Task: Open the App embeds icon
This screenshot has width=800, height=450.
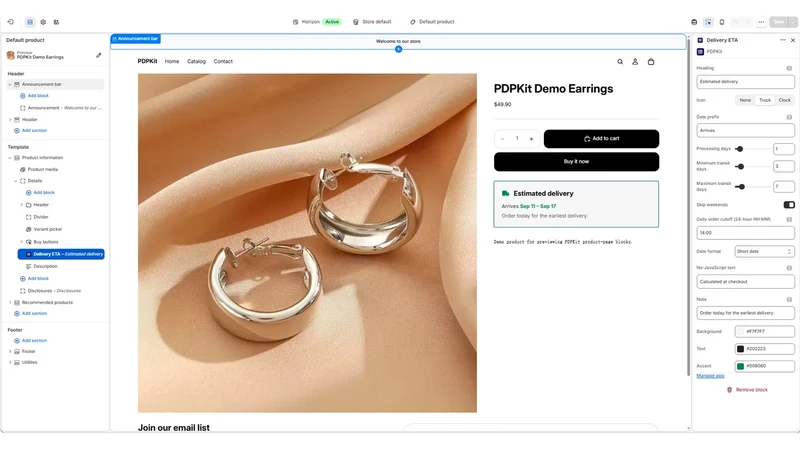Action: click(56, 22)
